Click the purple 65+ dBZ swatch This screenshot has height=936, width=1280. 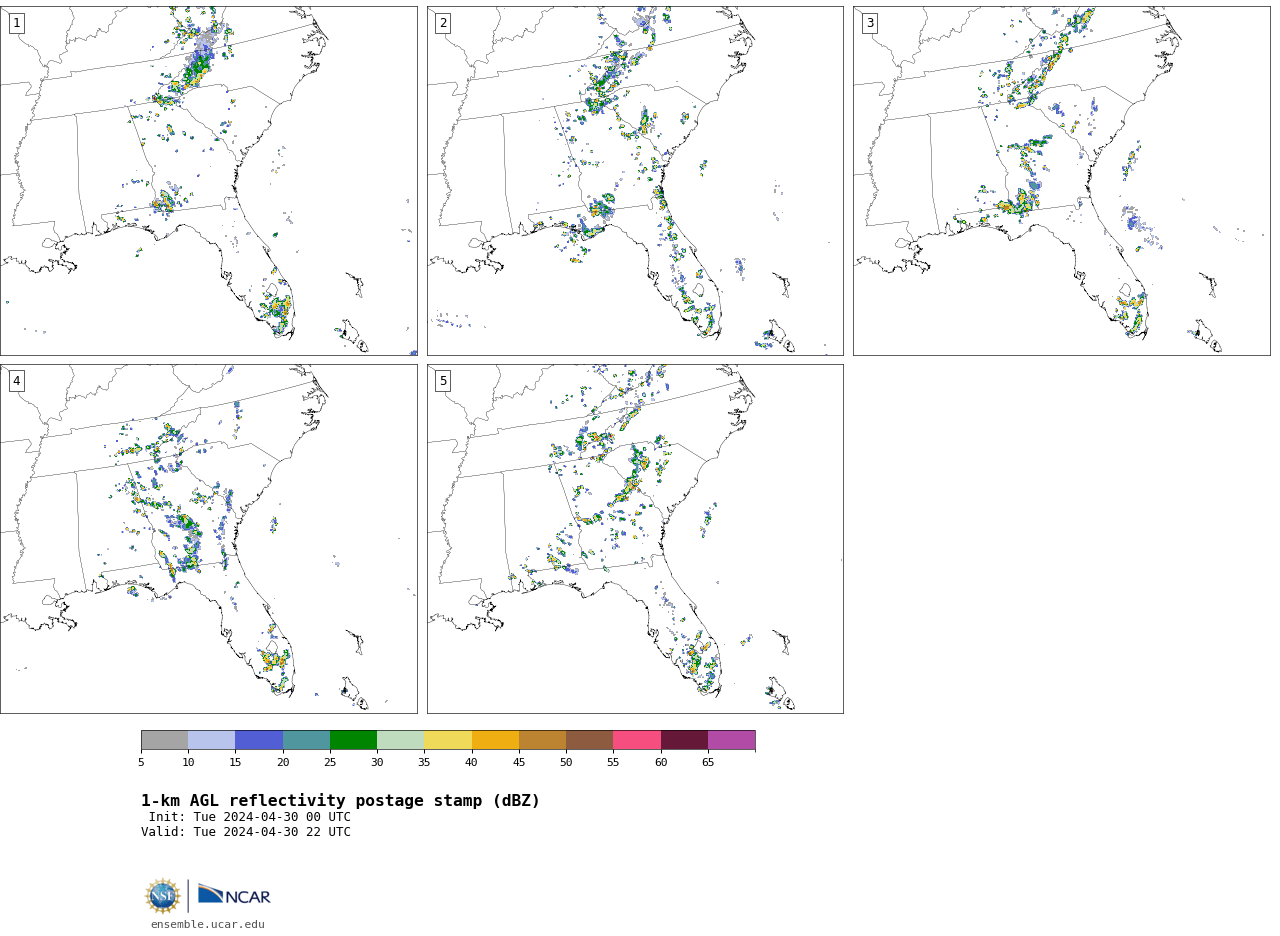click(x=731, y=740)
